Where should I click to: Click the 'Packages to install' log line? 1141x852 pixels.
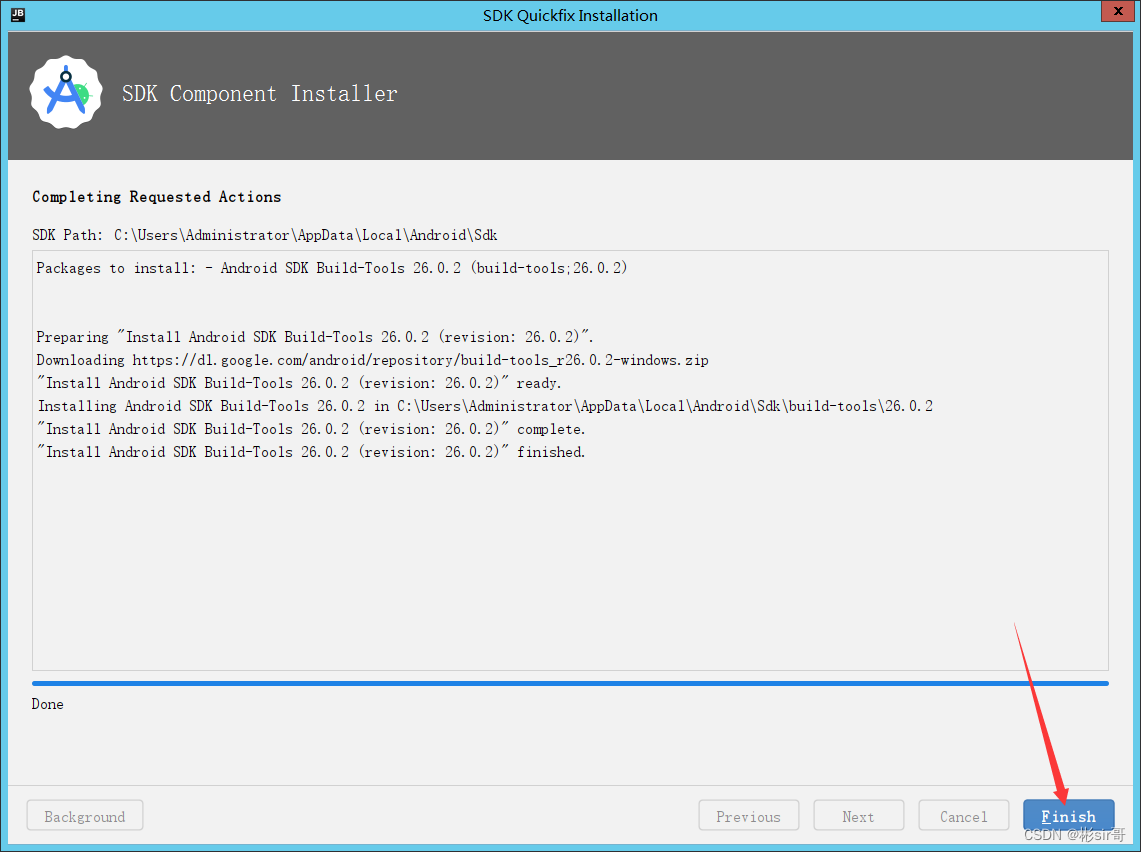332,268
